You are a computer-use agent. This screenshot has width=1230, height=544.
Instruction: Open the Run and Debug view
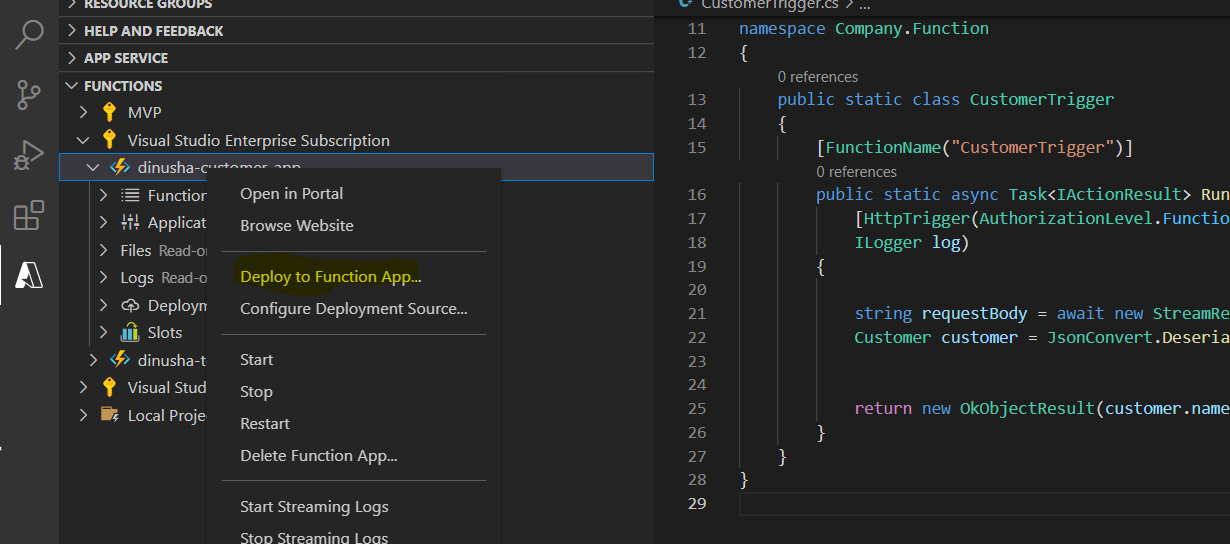tap(29, 155)
